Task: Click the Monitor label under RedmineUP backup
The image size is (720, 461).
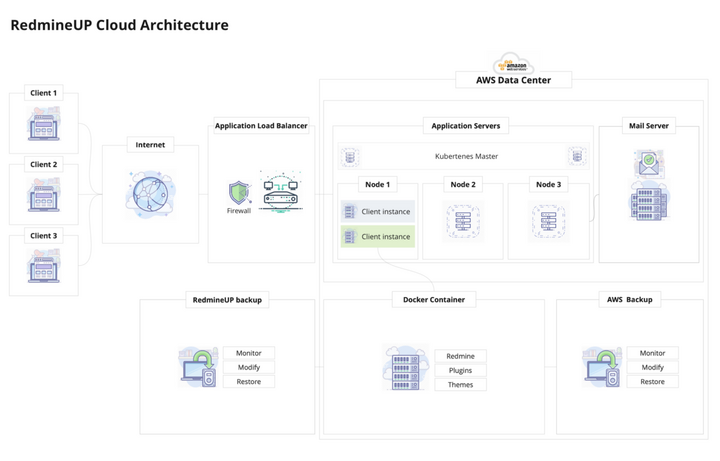Action: click(x=249, y=353)
